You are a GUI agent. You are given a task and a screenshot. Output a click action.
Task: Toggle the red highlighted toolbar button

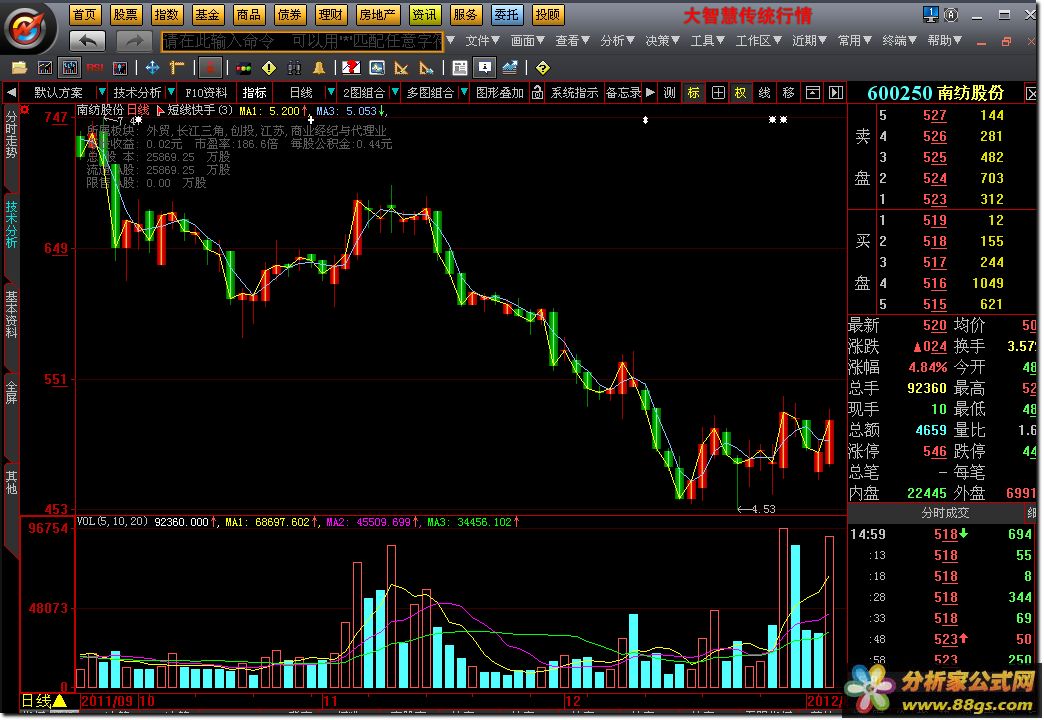[210, 68]
